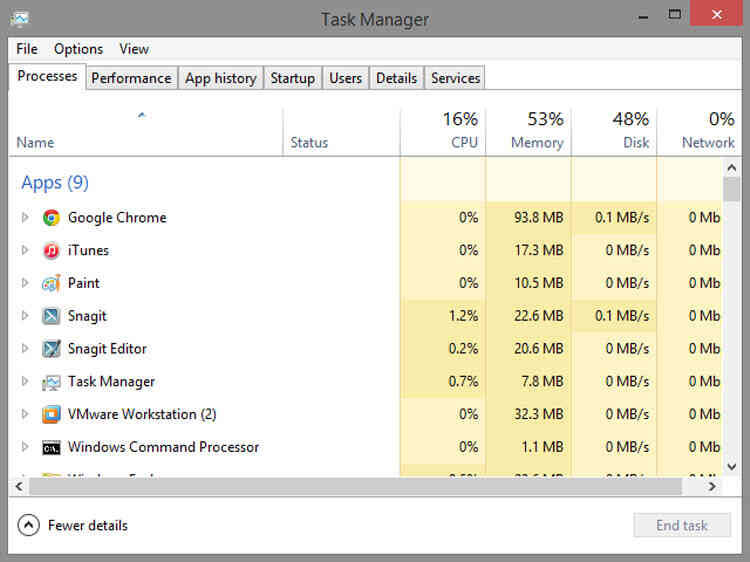Click the horizontal scrollbar right arrow
The image size is (750, 562).
712,486
